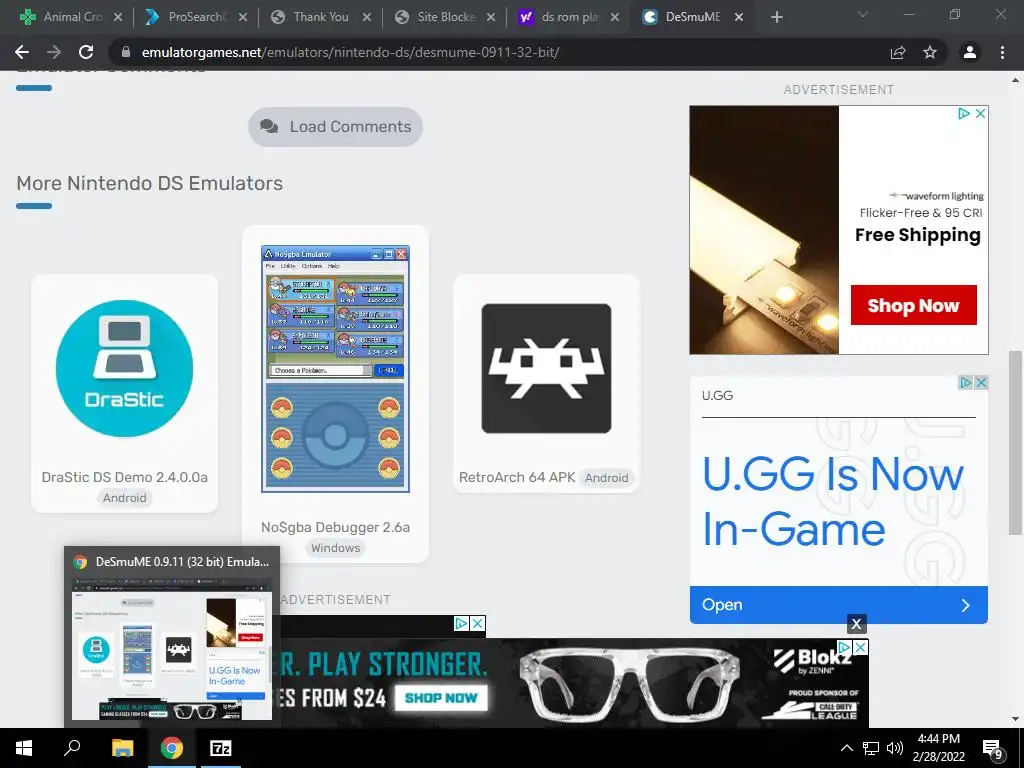Open a new tab with plus icon

click(776, 17)
